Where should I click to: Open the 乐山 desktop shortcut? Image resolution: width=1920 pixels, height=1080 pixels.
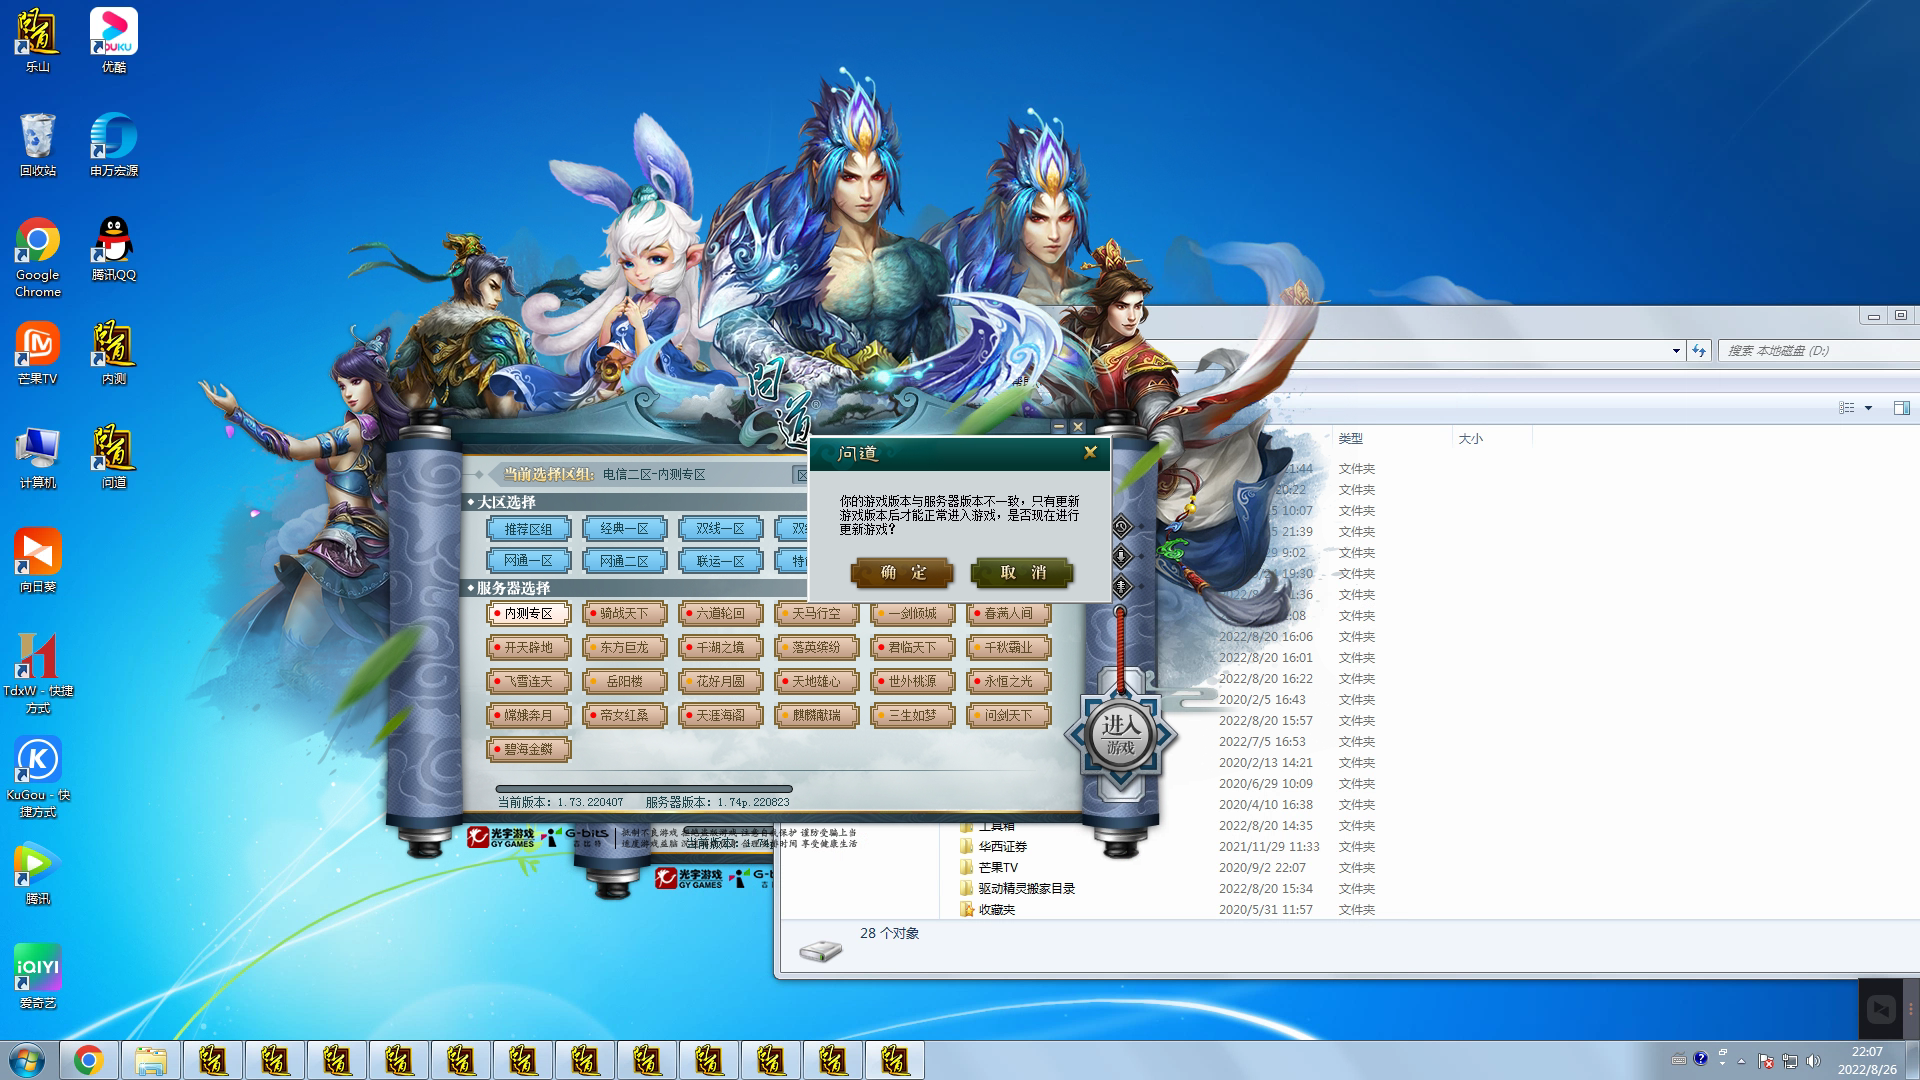[38, 40]
